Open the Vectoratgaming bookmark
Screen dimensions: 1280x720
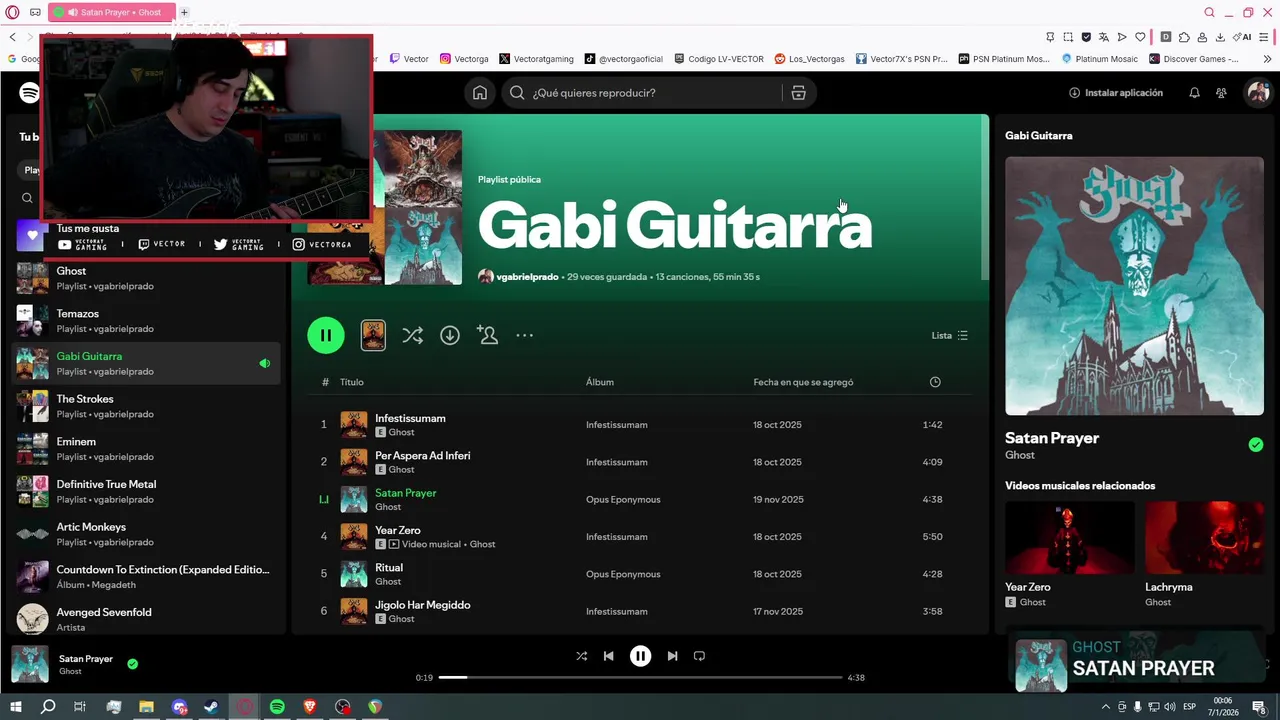click(x=536, y=59)
